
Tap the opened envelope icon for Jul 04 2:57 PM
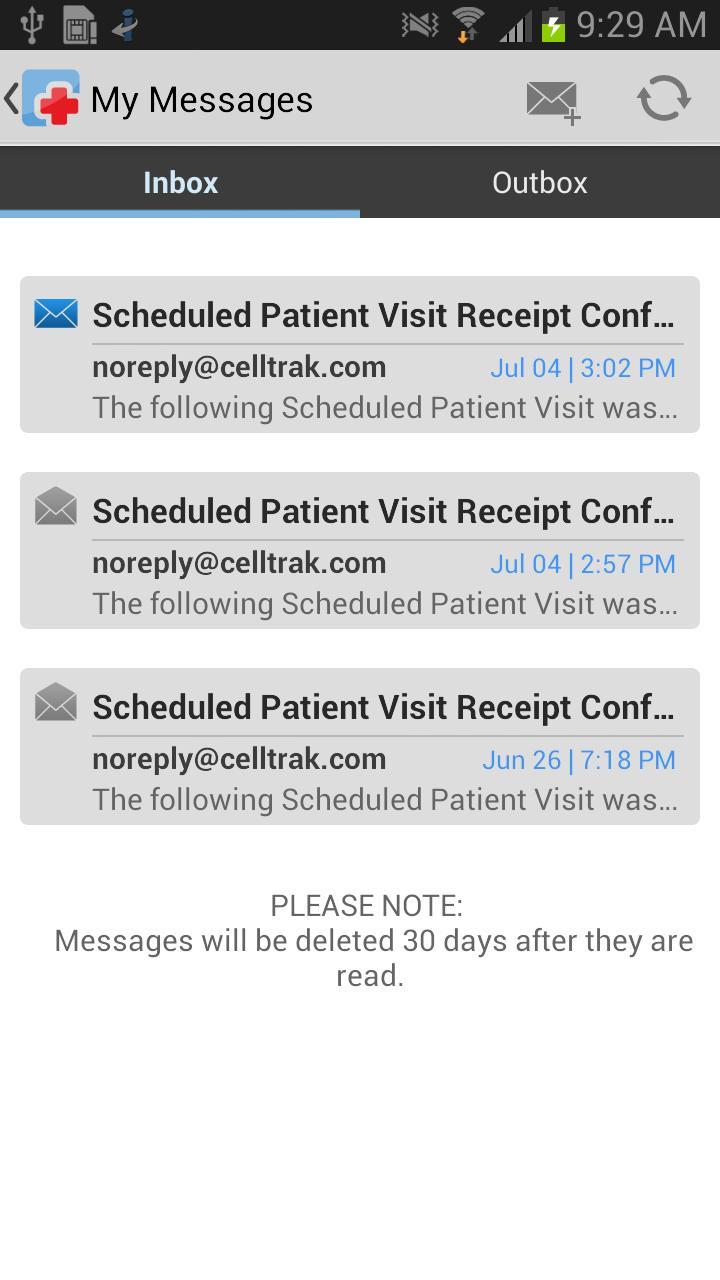click(56, 507)
